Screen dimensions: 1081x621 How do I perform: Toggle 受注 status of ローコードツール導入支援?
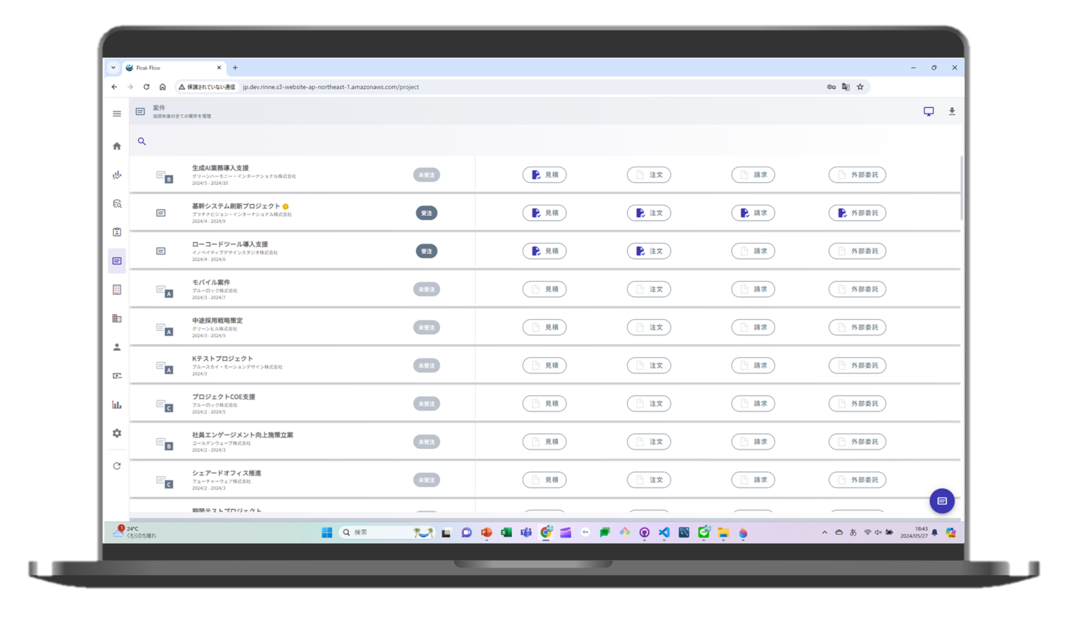(427, 251)
